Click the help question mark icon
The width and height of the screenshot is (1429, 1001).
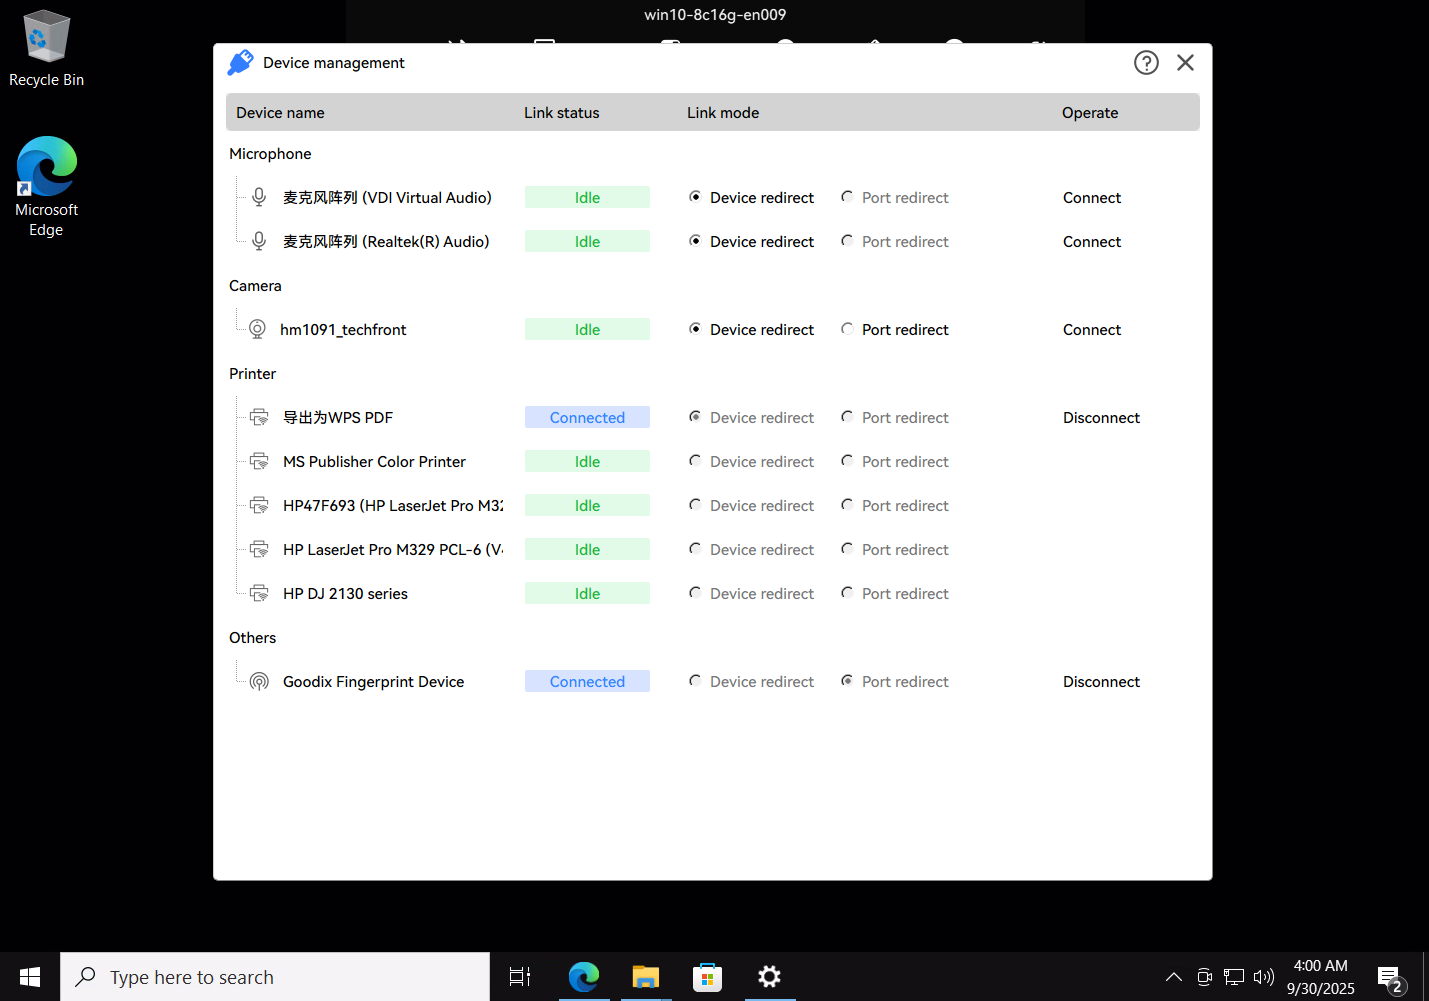(x=1146, y=63)
